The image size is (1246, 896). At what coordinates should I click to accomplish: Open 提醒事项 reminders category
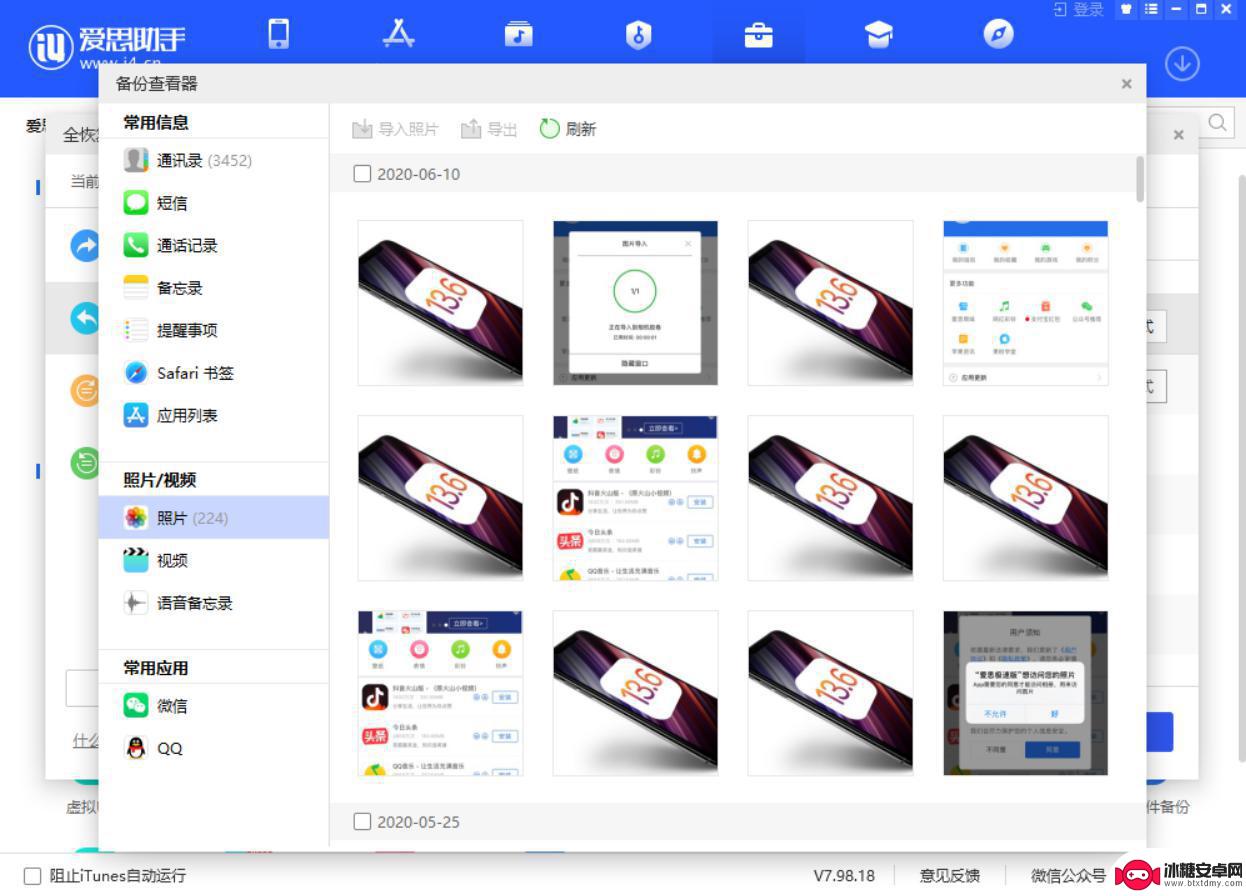(x=213, y=330)
